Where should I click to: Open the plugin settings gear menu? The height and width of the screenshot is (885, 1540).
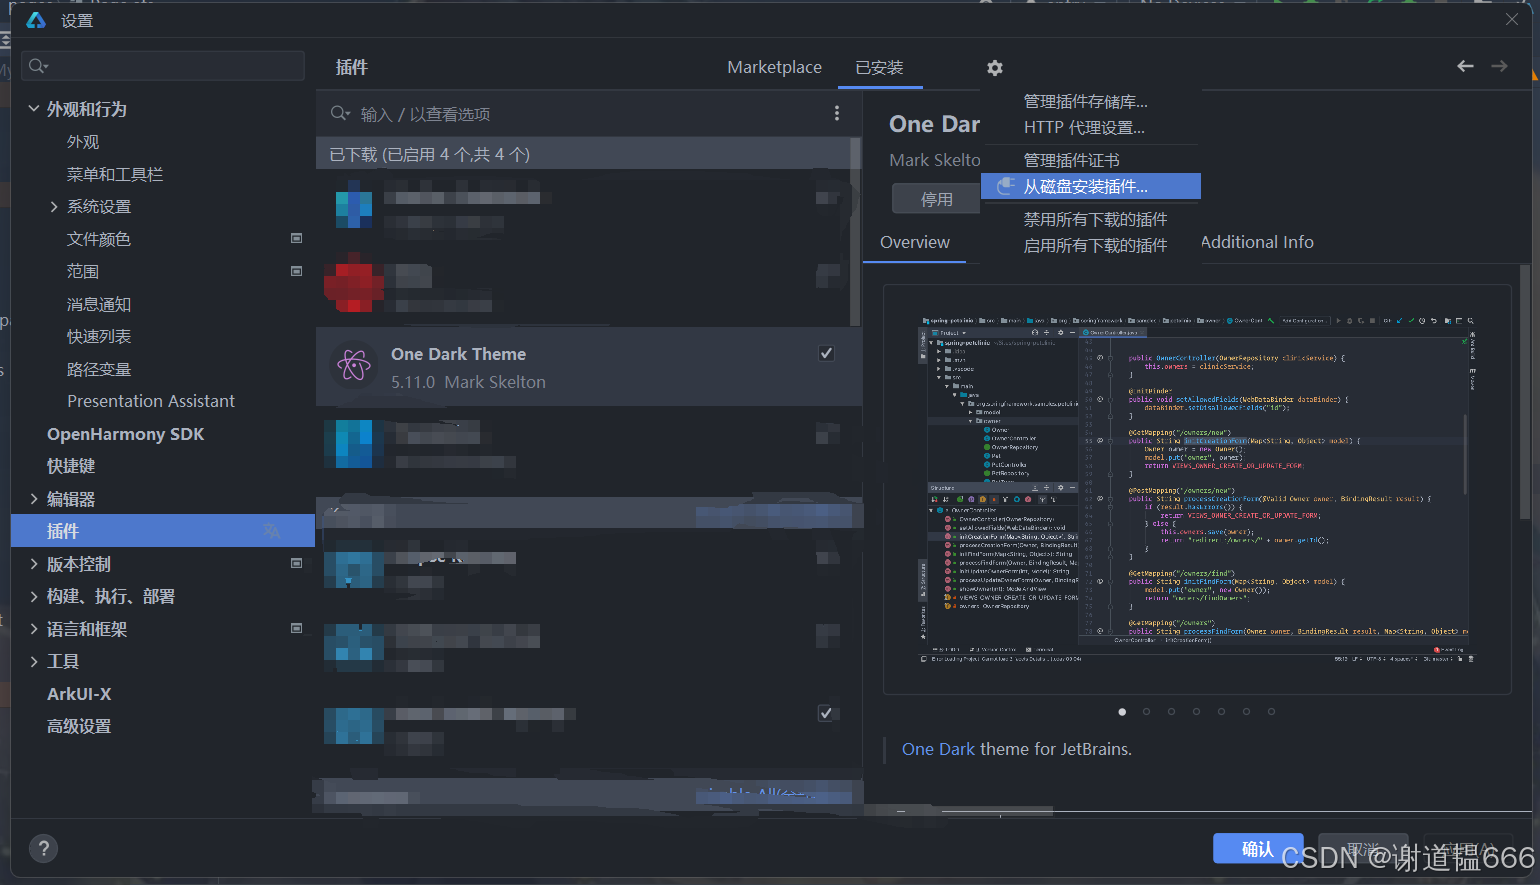pos(994,68)
